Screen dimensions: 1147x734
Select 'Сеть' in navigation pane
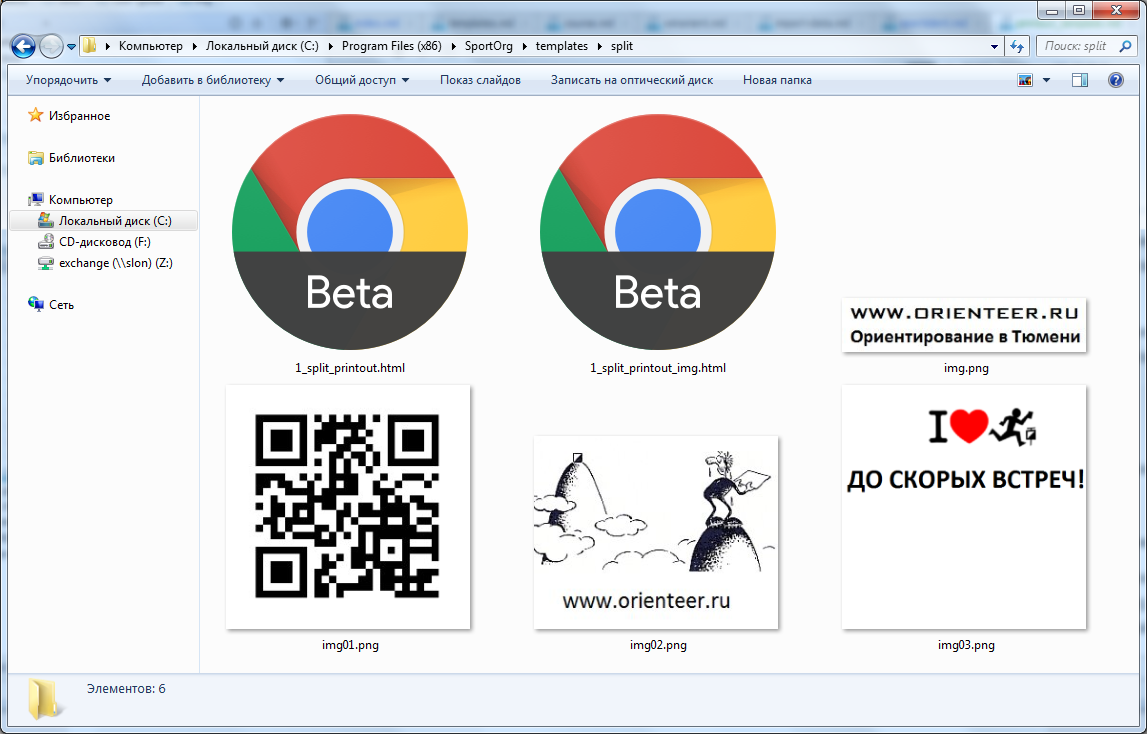click(x=61, y=304)
